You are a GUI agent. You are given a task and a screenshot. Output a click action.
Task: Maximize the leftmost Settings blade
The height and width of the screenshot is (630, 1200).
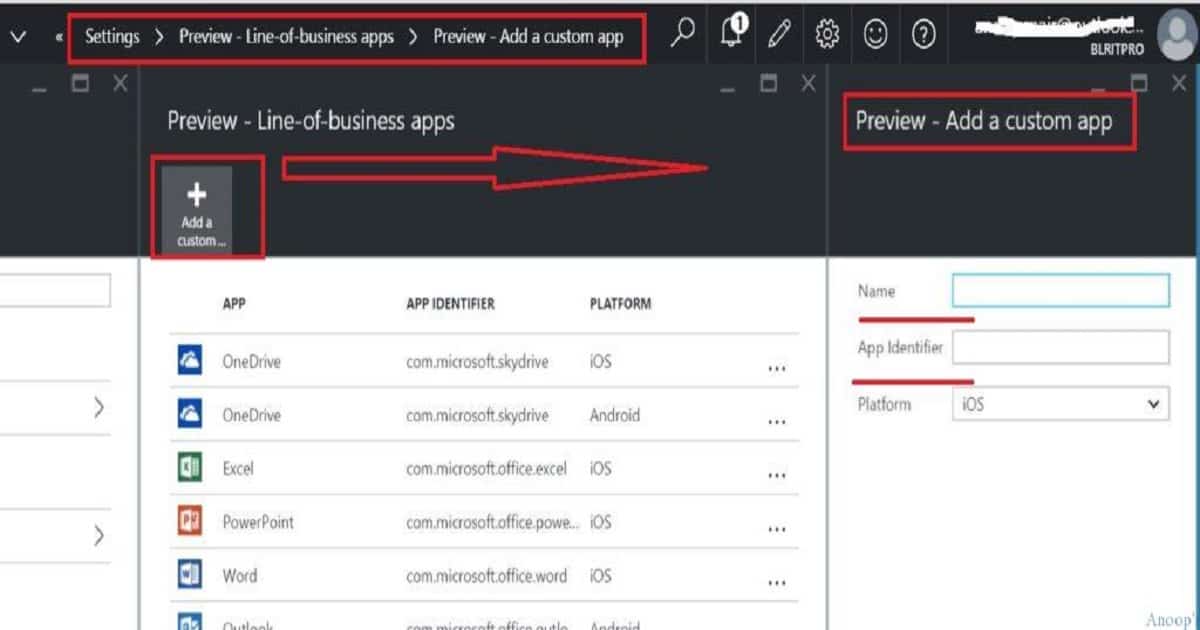[x=80, y=84]
